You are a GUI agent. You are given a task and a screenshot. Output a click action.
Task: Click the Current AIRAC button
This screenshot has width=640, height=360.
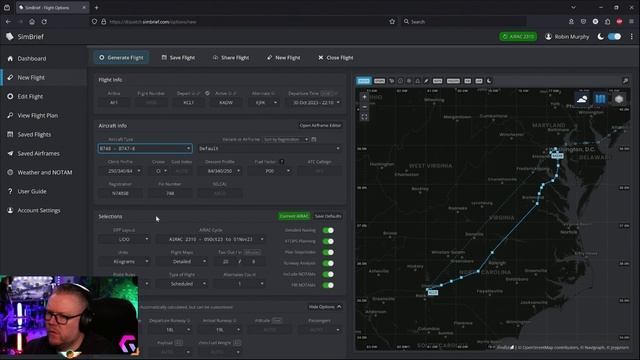pyautogui.click(x=294, y=216)
